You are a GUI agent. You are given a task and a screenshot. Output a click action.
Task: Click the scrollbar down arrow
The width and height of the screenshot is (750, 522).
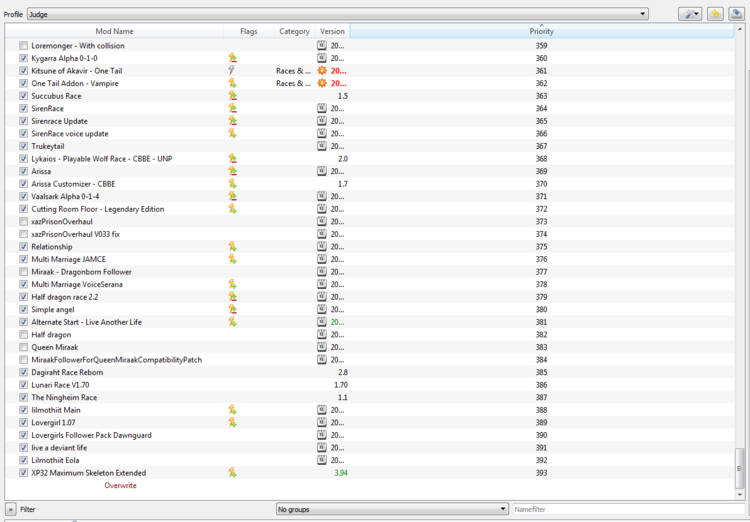coord(739,495)
